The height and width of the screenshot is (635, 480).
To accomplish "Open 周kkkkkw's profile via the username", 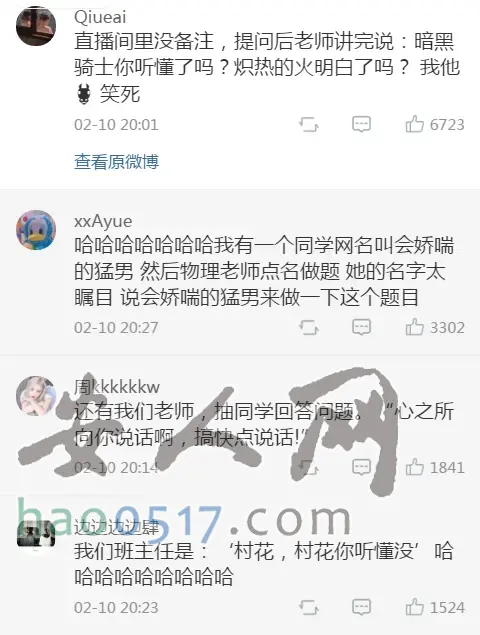I will click(x=117, y=387).
